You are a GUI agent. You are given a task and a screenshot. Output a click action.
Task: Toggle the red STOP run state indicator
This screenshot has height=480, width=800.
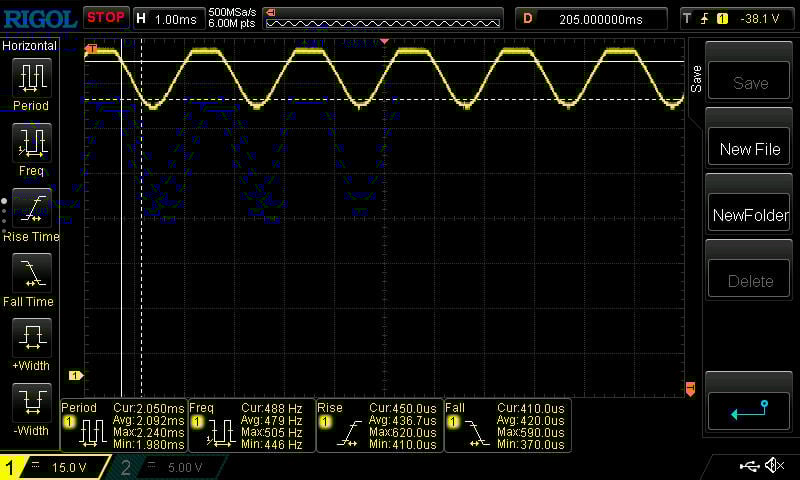coord(105,17)
